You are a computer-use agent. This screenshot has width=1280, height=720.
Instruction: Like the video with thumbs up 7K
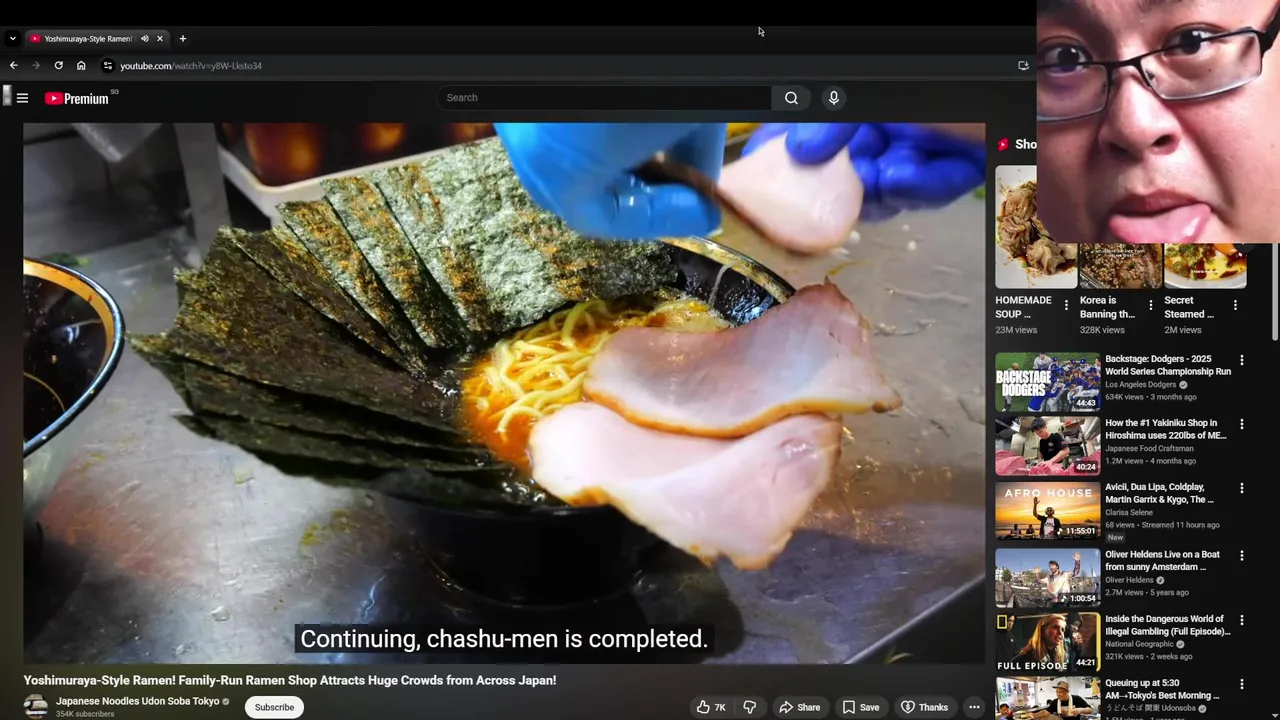[710, 707]
